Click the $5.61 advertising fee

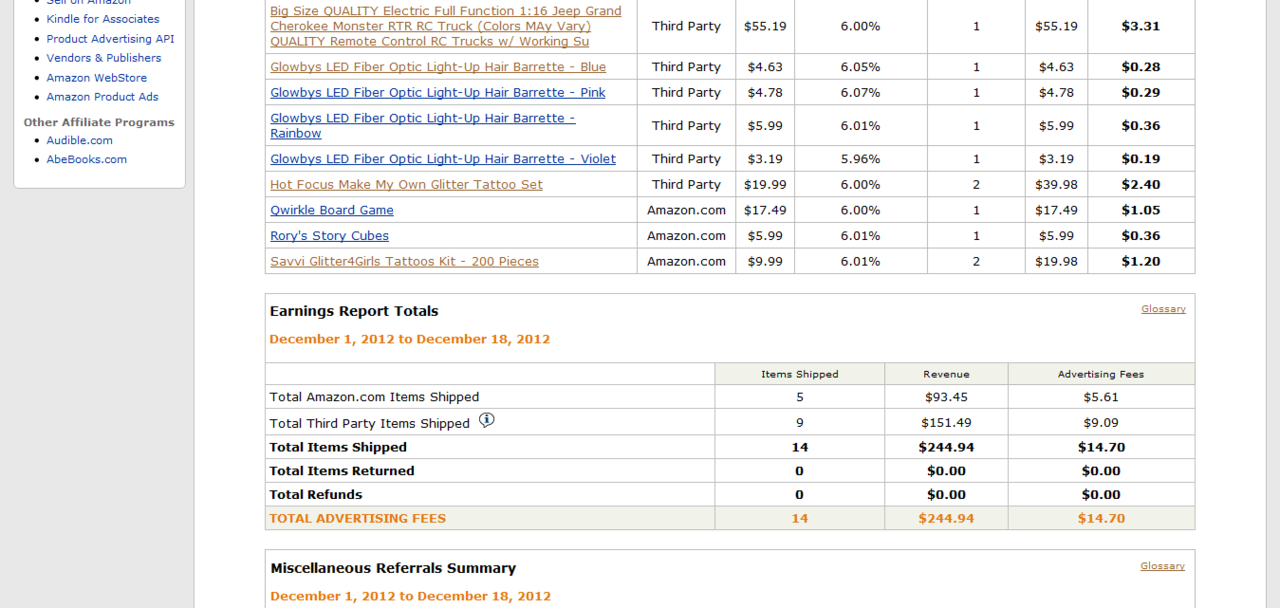pyautogui.click(x=1101, y=397)
